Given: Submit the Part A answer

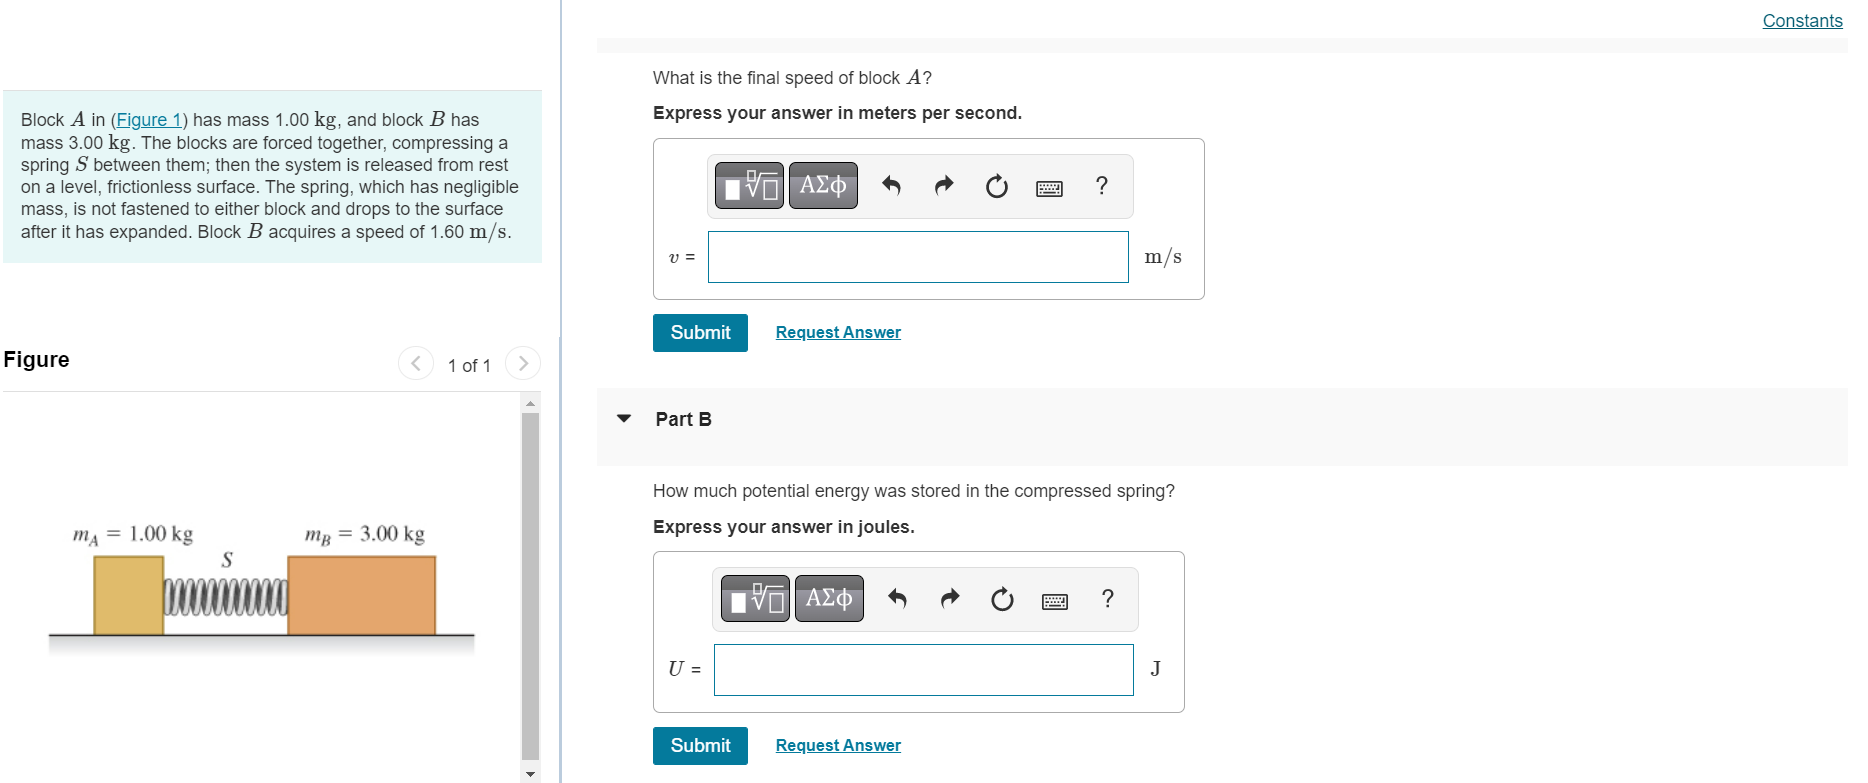Looking at the screenshot, I should coord(700,332).
